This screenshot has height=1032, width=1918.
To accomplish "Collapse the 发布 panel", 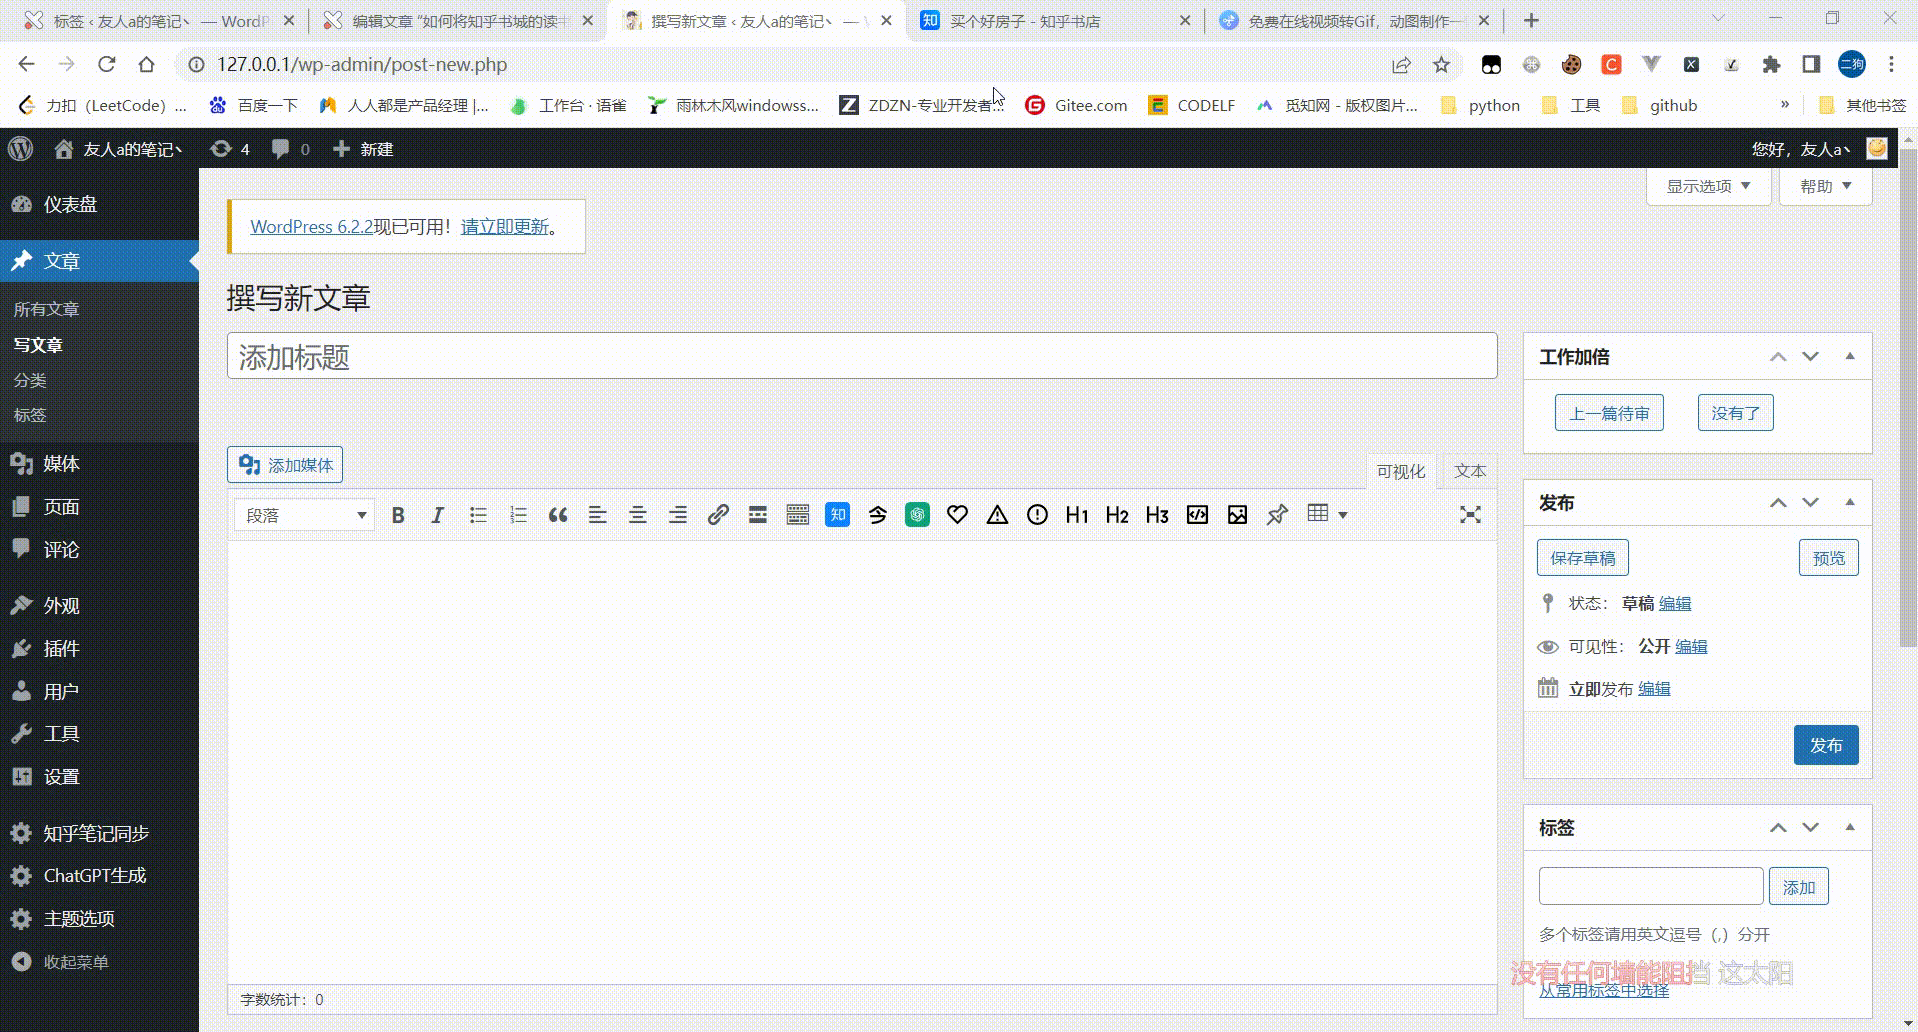I will point(1850,503).
